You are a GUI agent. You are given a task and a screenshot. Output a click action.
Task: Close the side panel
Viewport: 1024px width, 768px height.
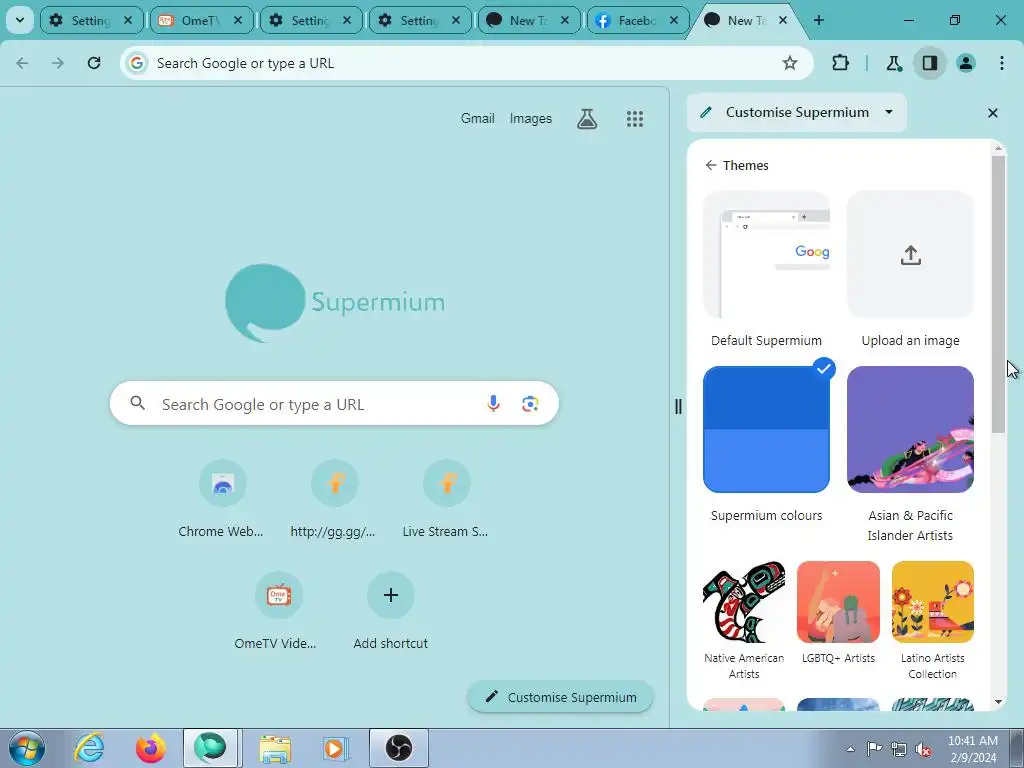coord(993,113)
